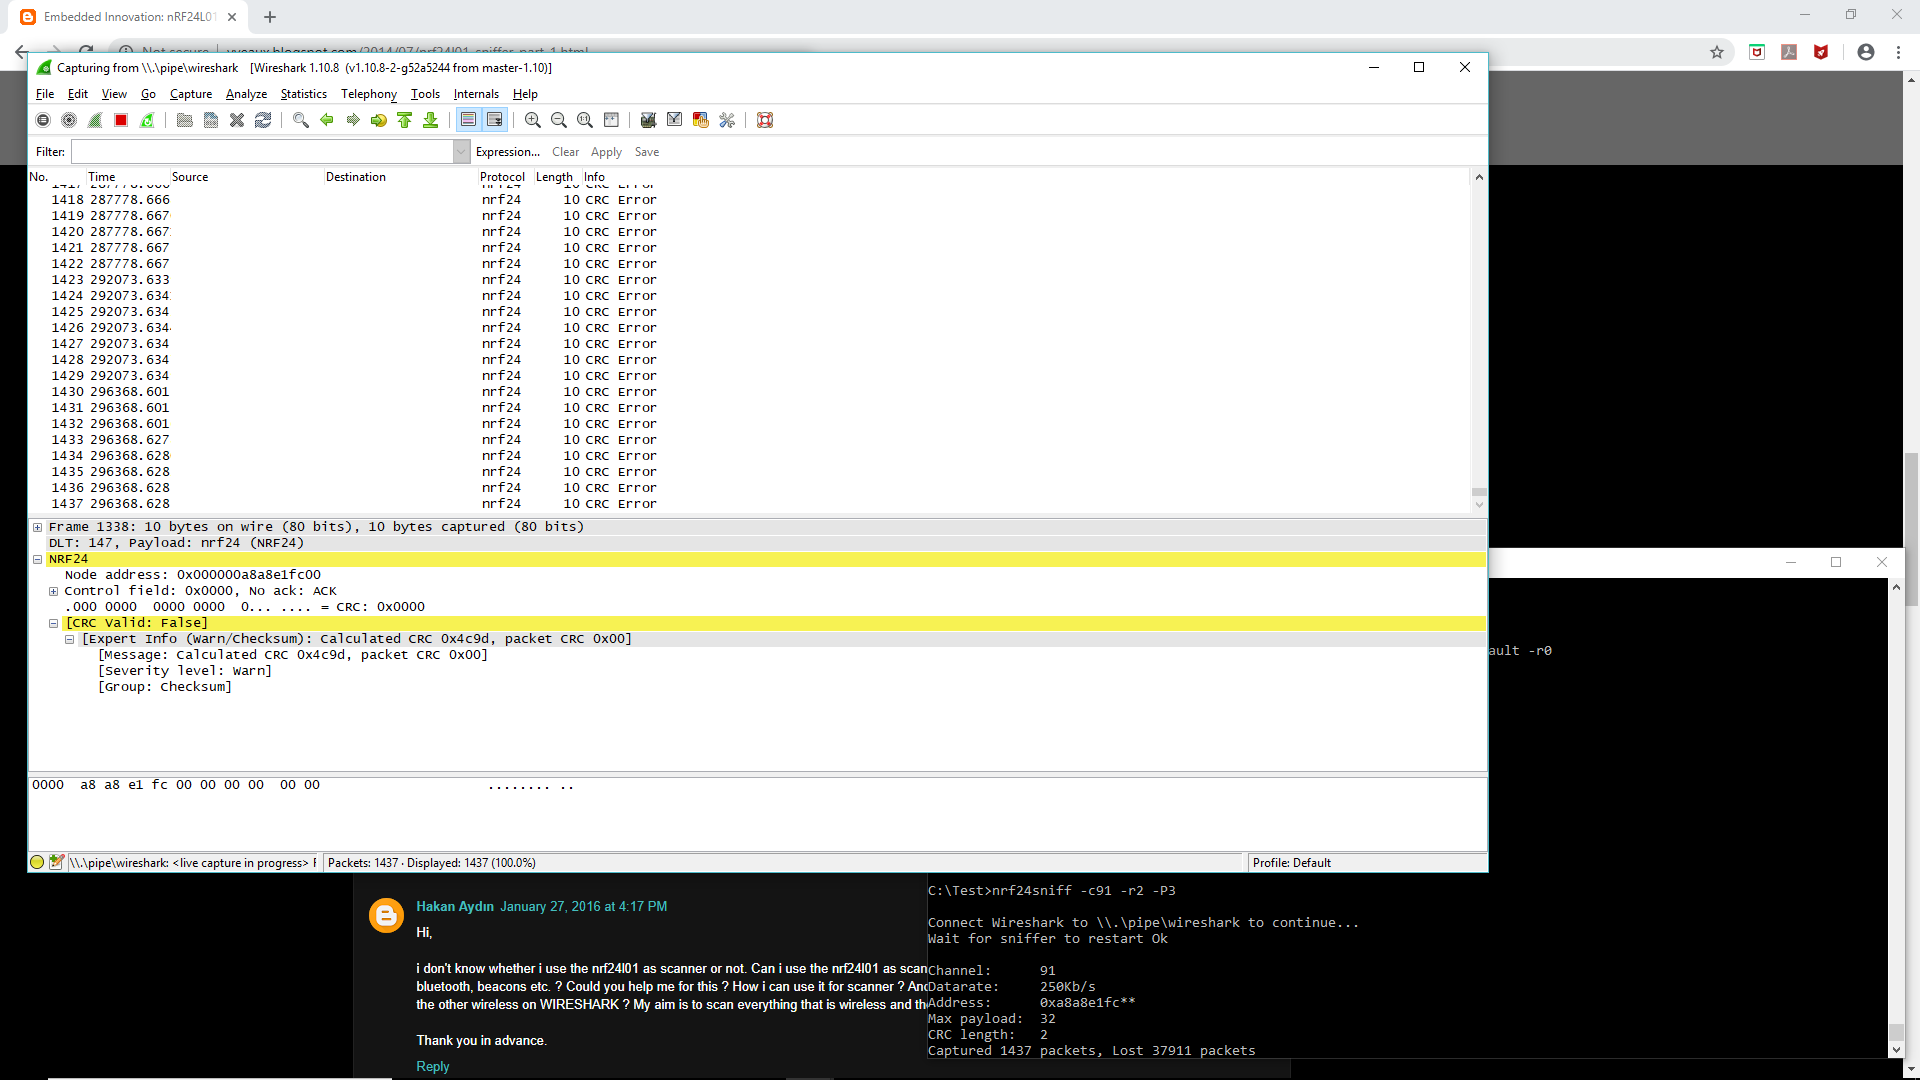Open Chrome three-dot menu
The width and height of the screenshot is (1920, 1080).
coord(1898,52)
